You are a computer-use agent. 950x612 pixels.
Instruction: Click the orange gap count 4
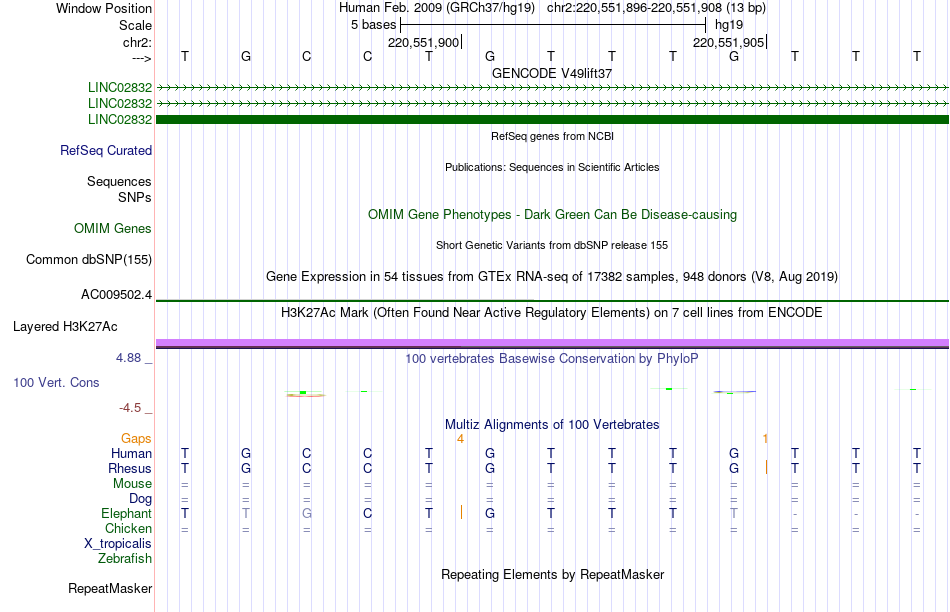pos(460,439)
